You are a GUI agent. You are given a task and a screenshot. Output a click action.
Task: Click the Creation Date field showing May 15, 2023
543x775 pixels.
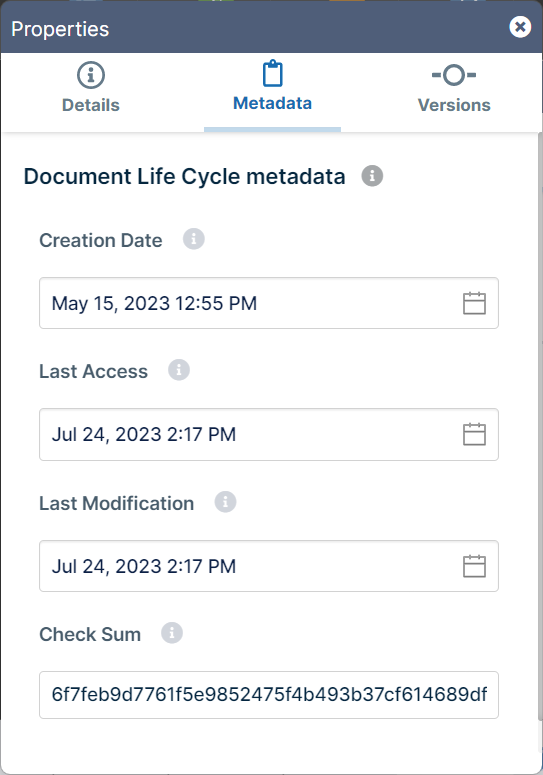pos(269,303)
